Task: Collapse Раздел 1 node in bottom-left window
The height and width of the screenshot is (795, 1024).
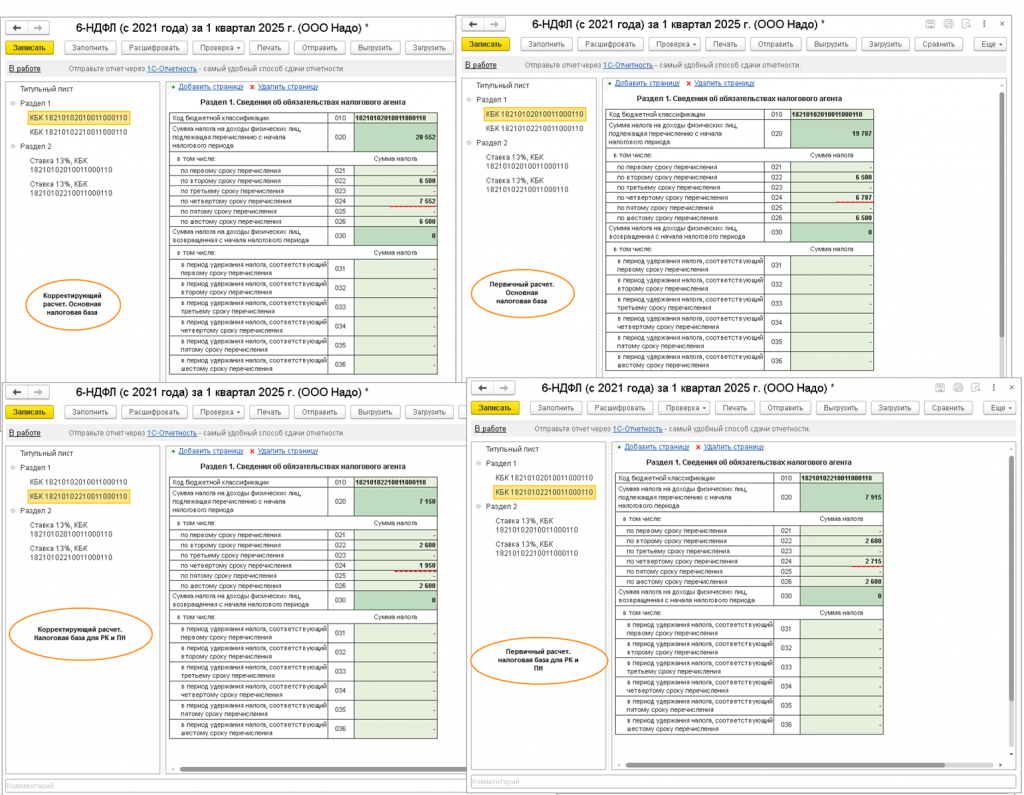Action: pos(13,468)
